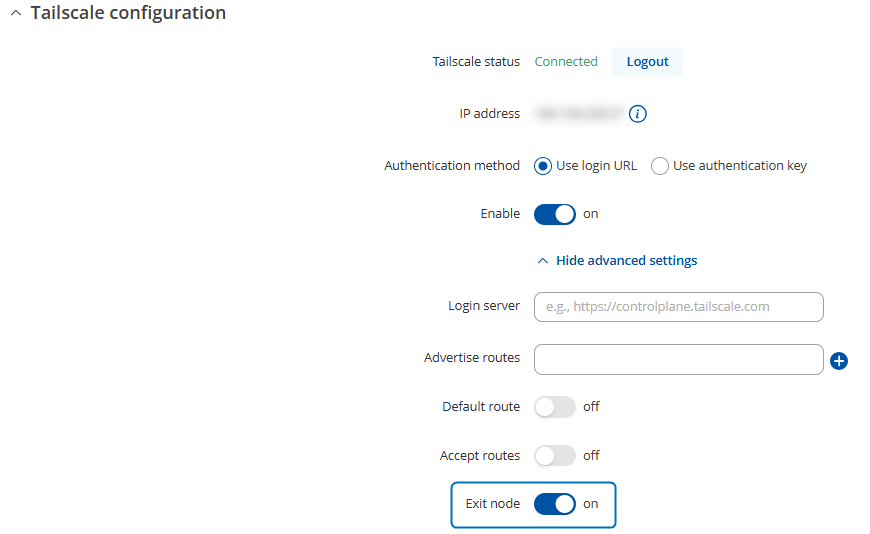Focus the Advertise routes input field
The height and width of the screenshot is (534, 870).
(678, 360)
